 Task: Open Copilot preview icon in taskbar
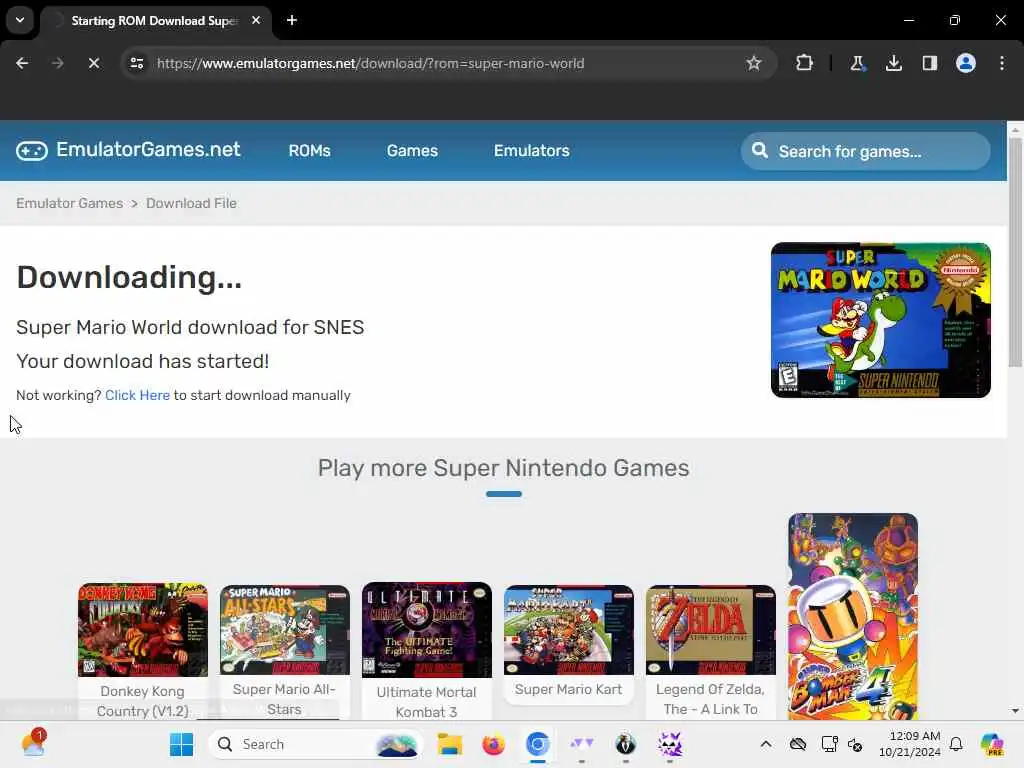(x=992, y=744)
